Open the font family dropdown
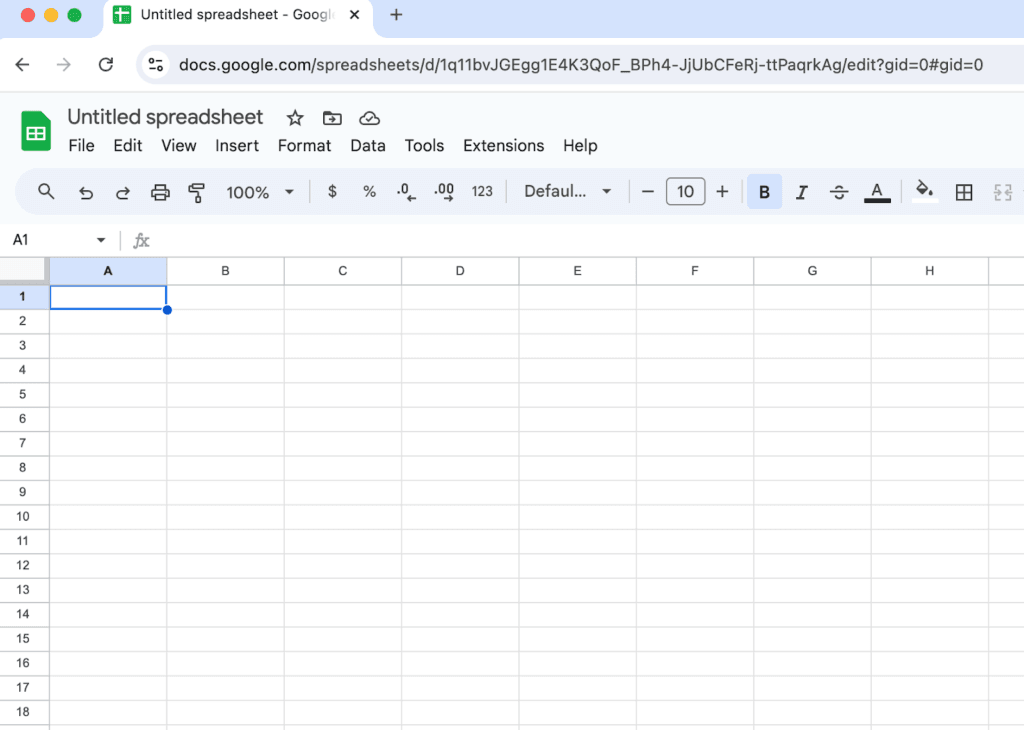The width and height of the screenshot is (1024, 730). tap(567, 191)
